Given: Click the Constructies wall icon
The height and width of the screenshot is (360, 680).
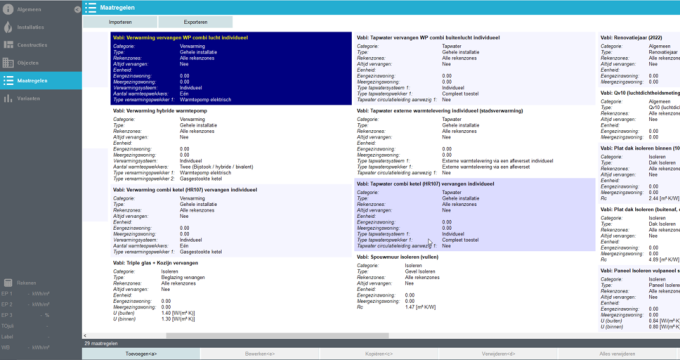Looking at the screenshot, I should coord(8,45).
